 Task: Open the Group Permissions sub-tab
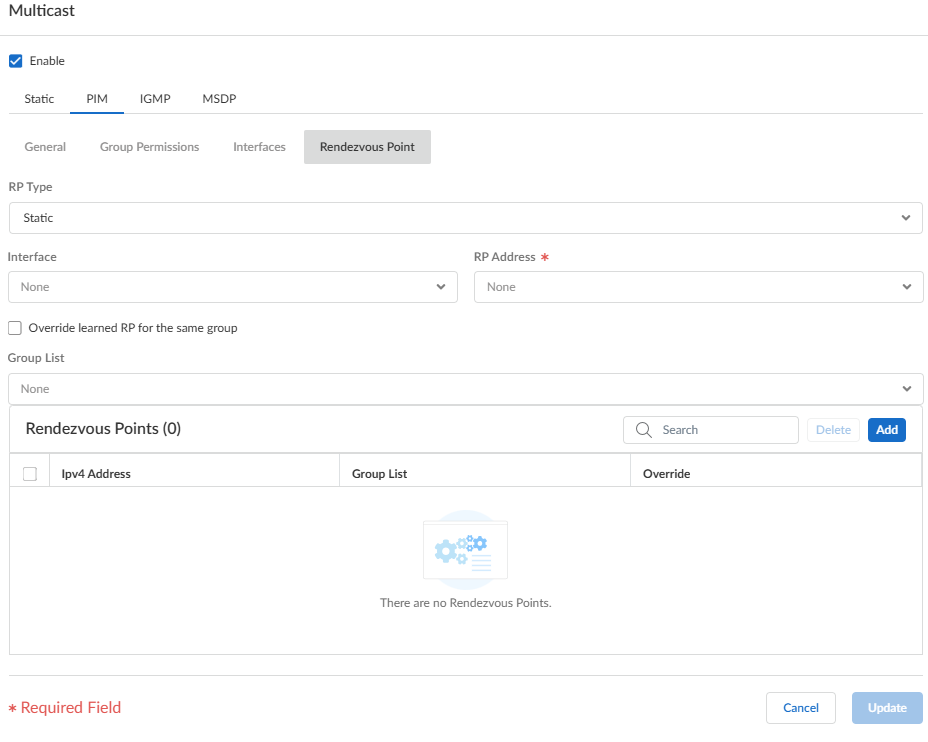click(x=149, y=147)
